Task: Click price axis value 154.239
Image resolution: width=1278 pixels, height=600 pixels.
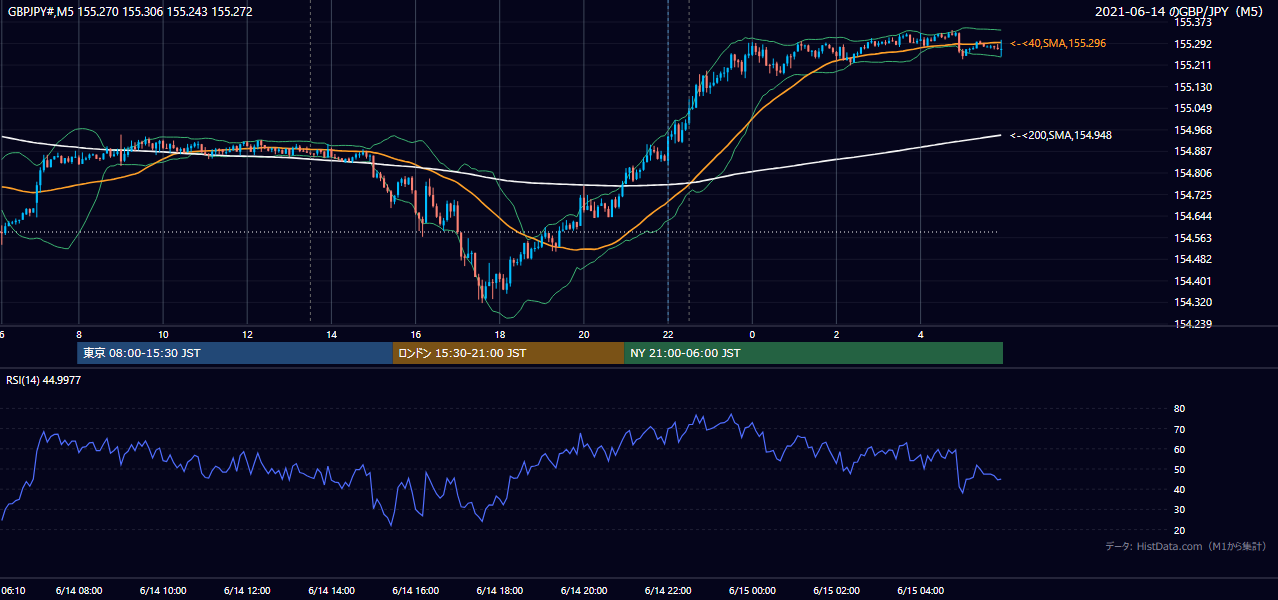Action: (x=1193, y=324)
